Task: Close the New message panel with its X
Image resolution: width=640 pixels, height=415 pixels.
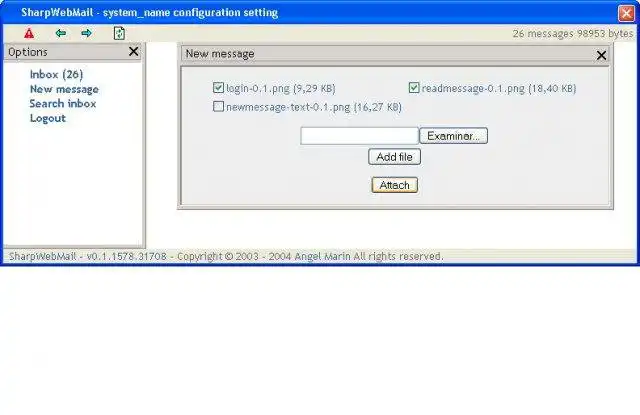Action: click(601, 55)
